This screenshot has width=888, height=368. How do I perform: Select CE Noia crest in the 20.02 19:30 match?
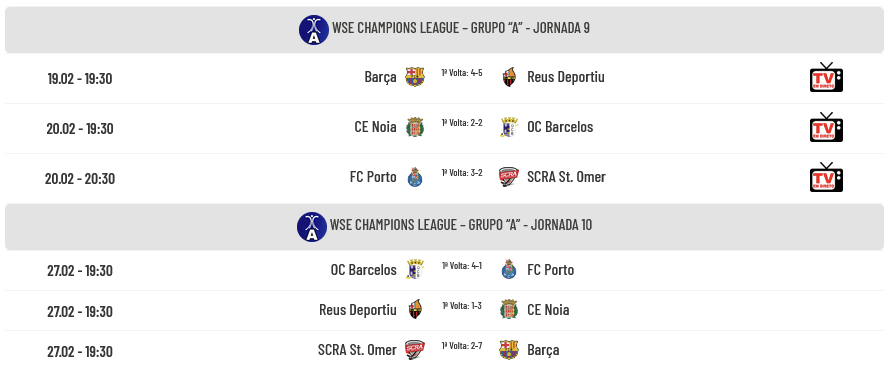[x=415, y=127]
